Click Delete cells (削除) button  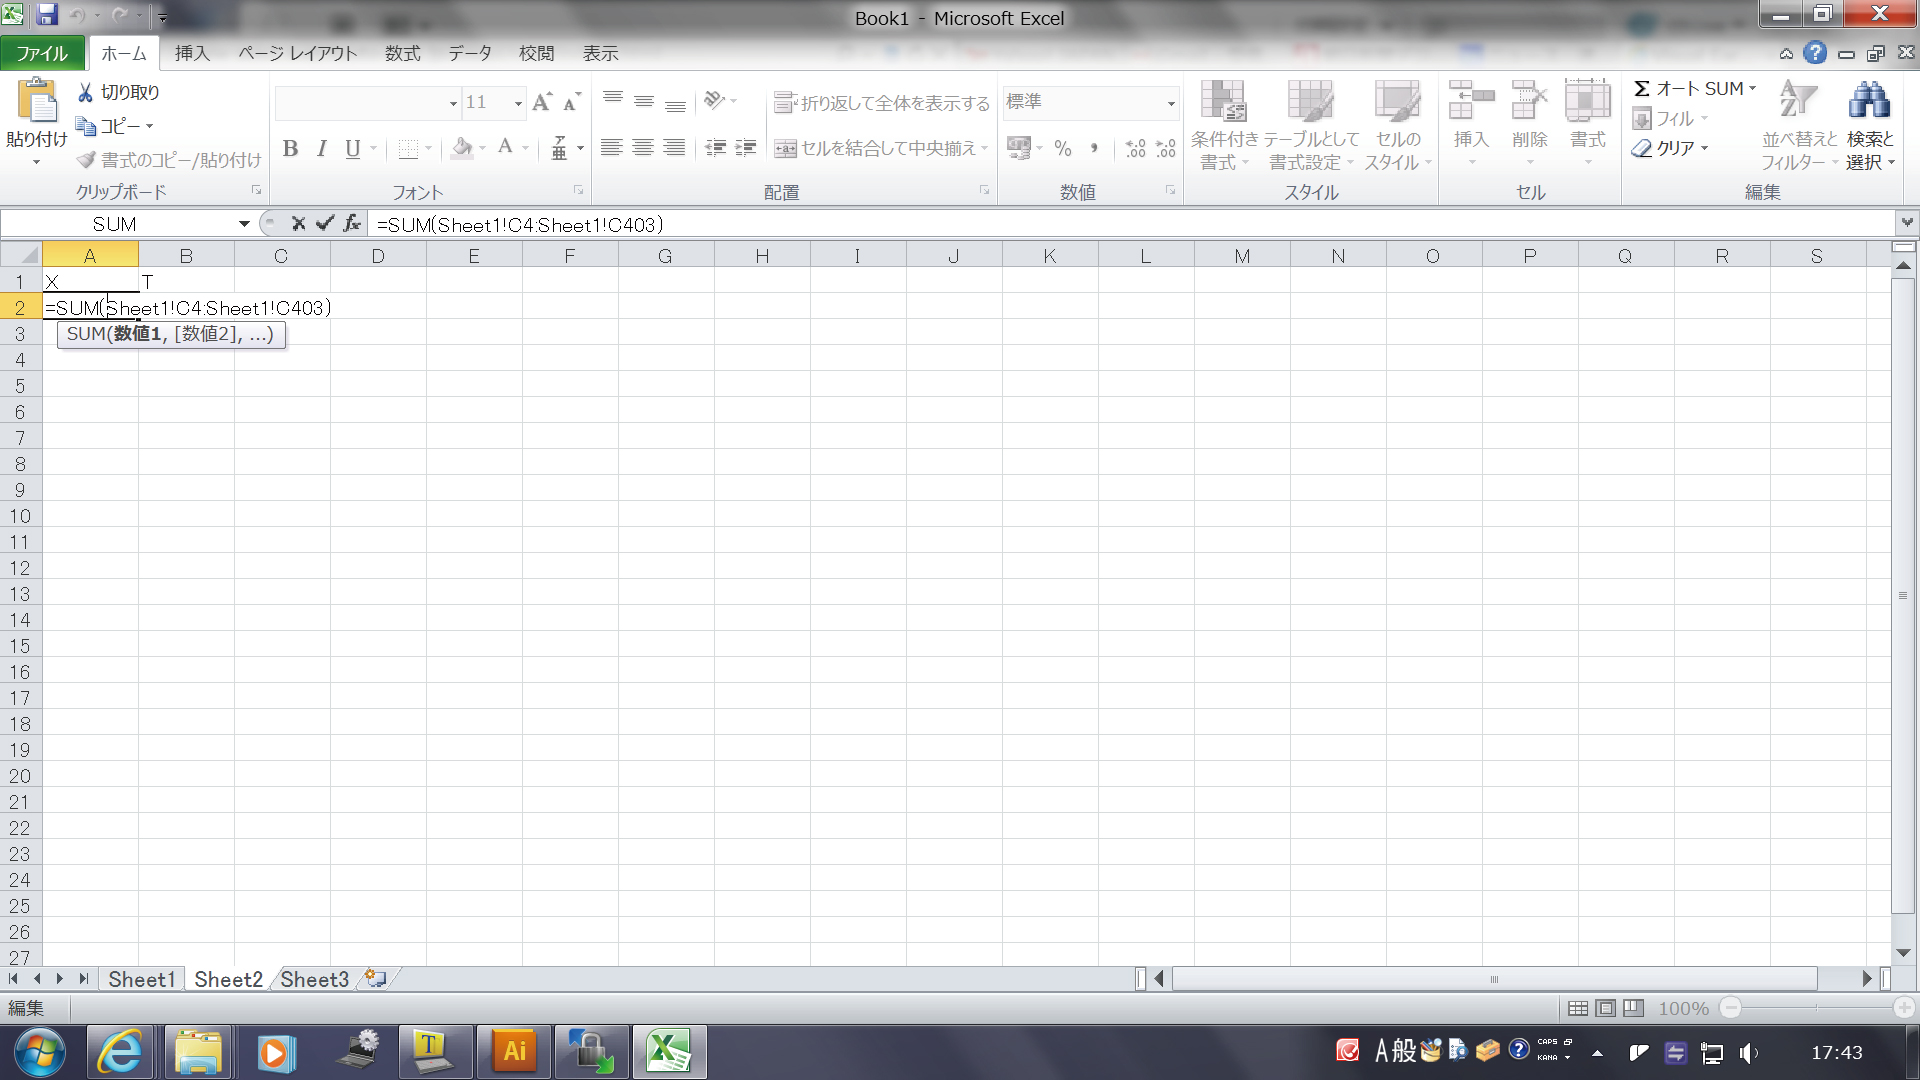click(x=1529, y=121)
